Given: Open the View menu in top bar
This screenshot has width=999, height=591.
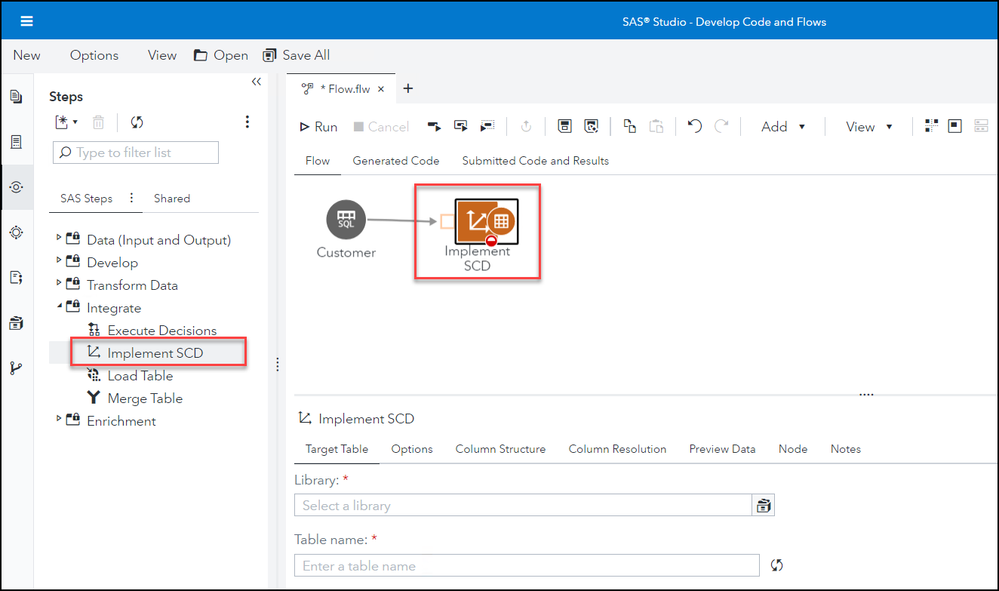Looking at the screenshot, I should pyautogui.click(x=162, y=55).
